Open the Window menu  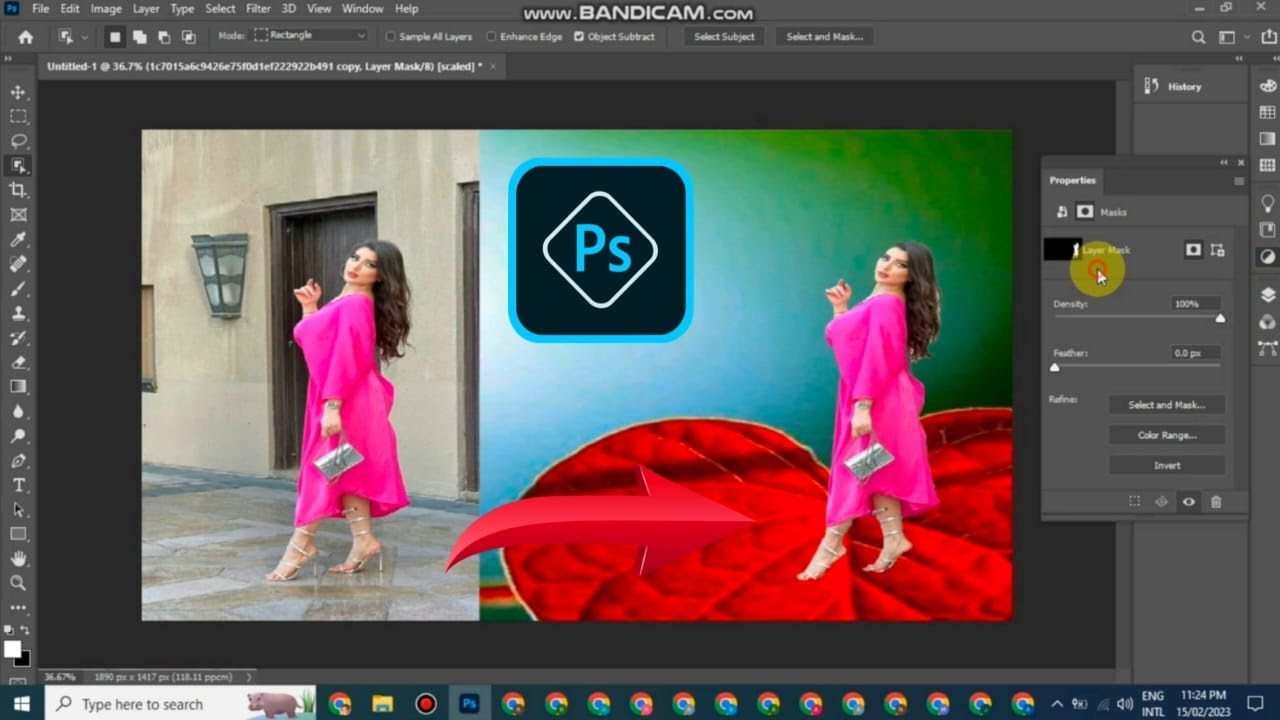362,9
